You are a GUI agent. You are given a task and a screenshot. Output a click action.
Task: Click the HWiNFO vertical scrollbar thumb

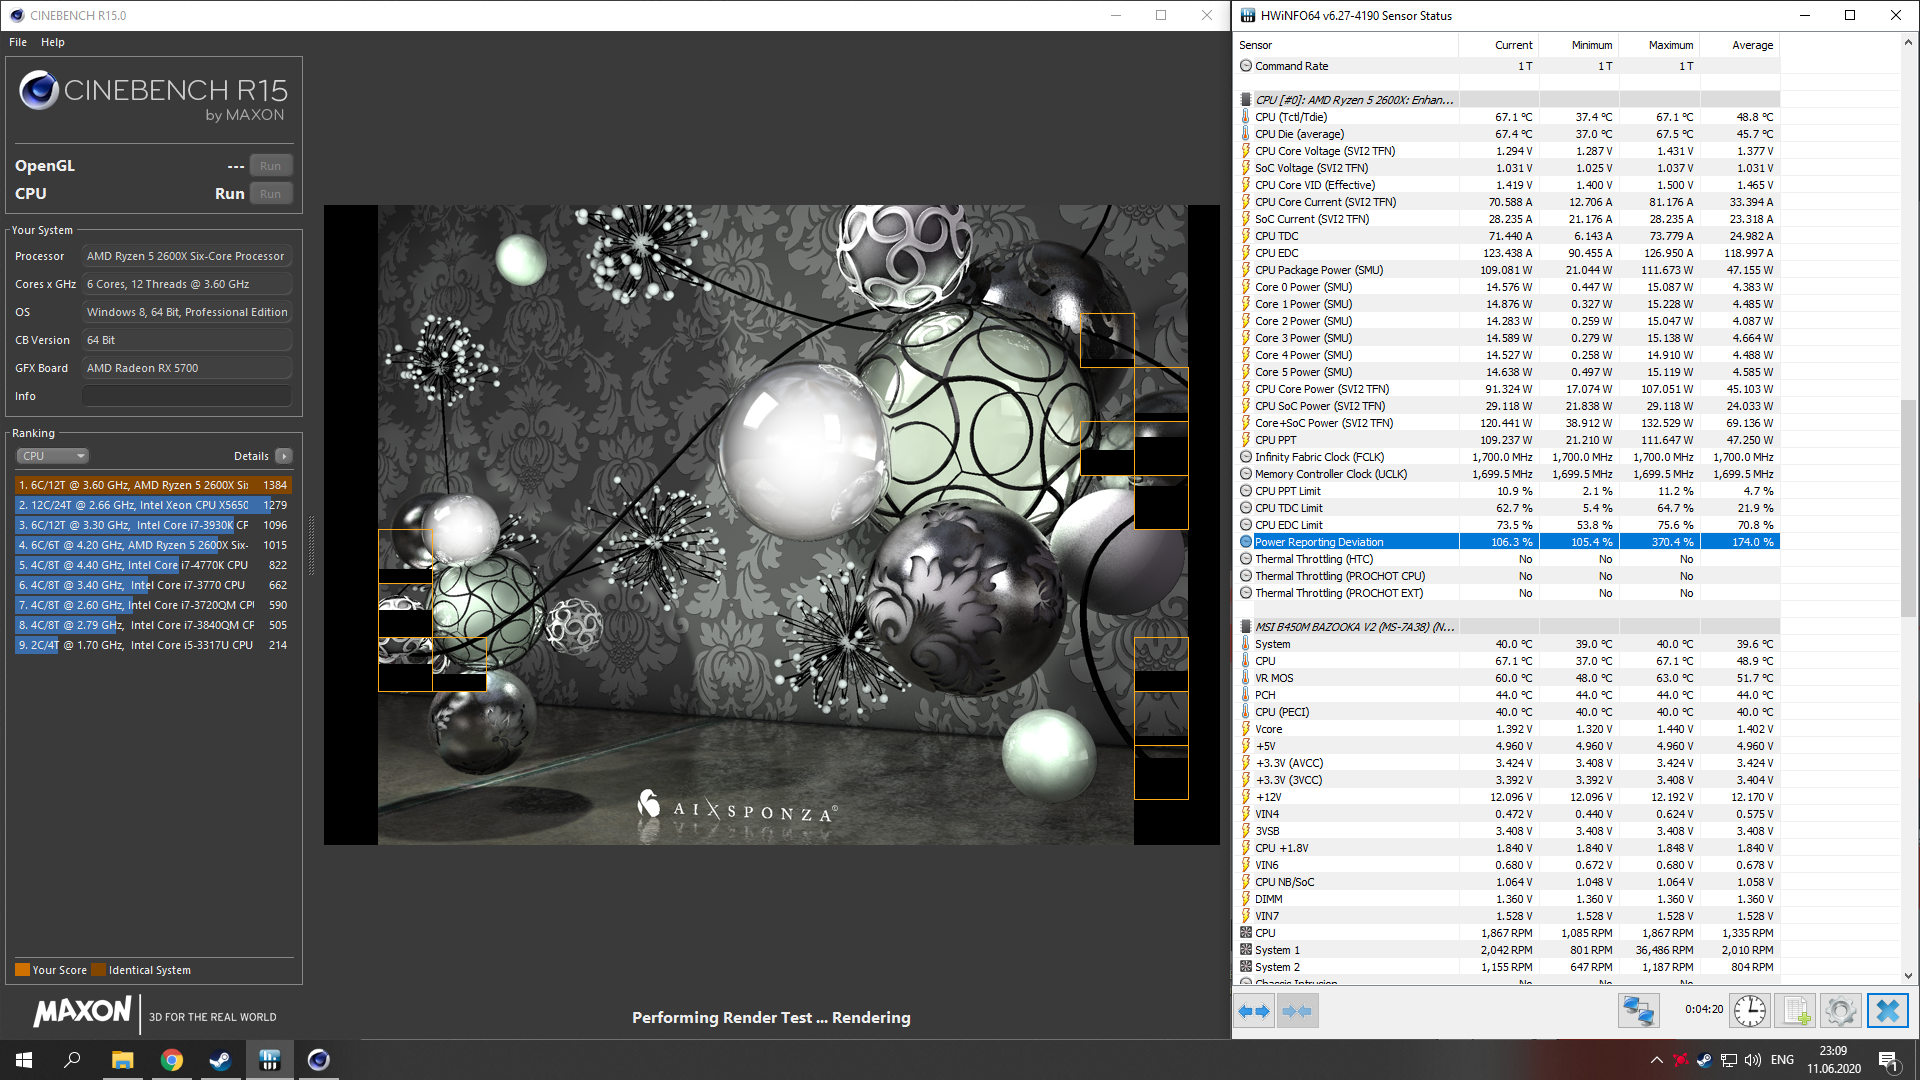point(1908,508)
